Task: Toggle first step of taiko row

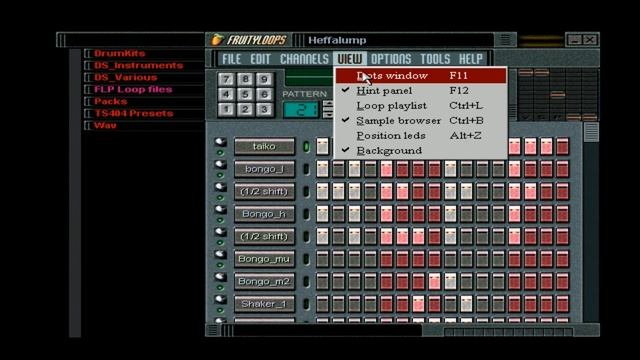Action: point(322,146)
